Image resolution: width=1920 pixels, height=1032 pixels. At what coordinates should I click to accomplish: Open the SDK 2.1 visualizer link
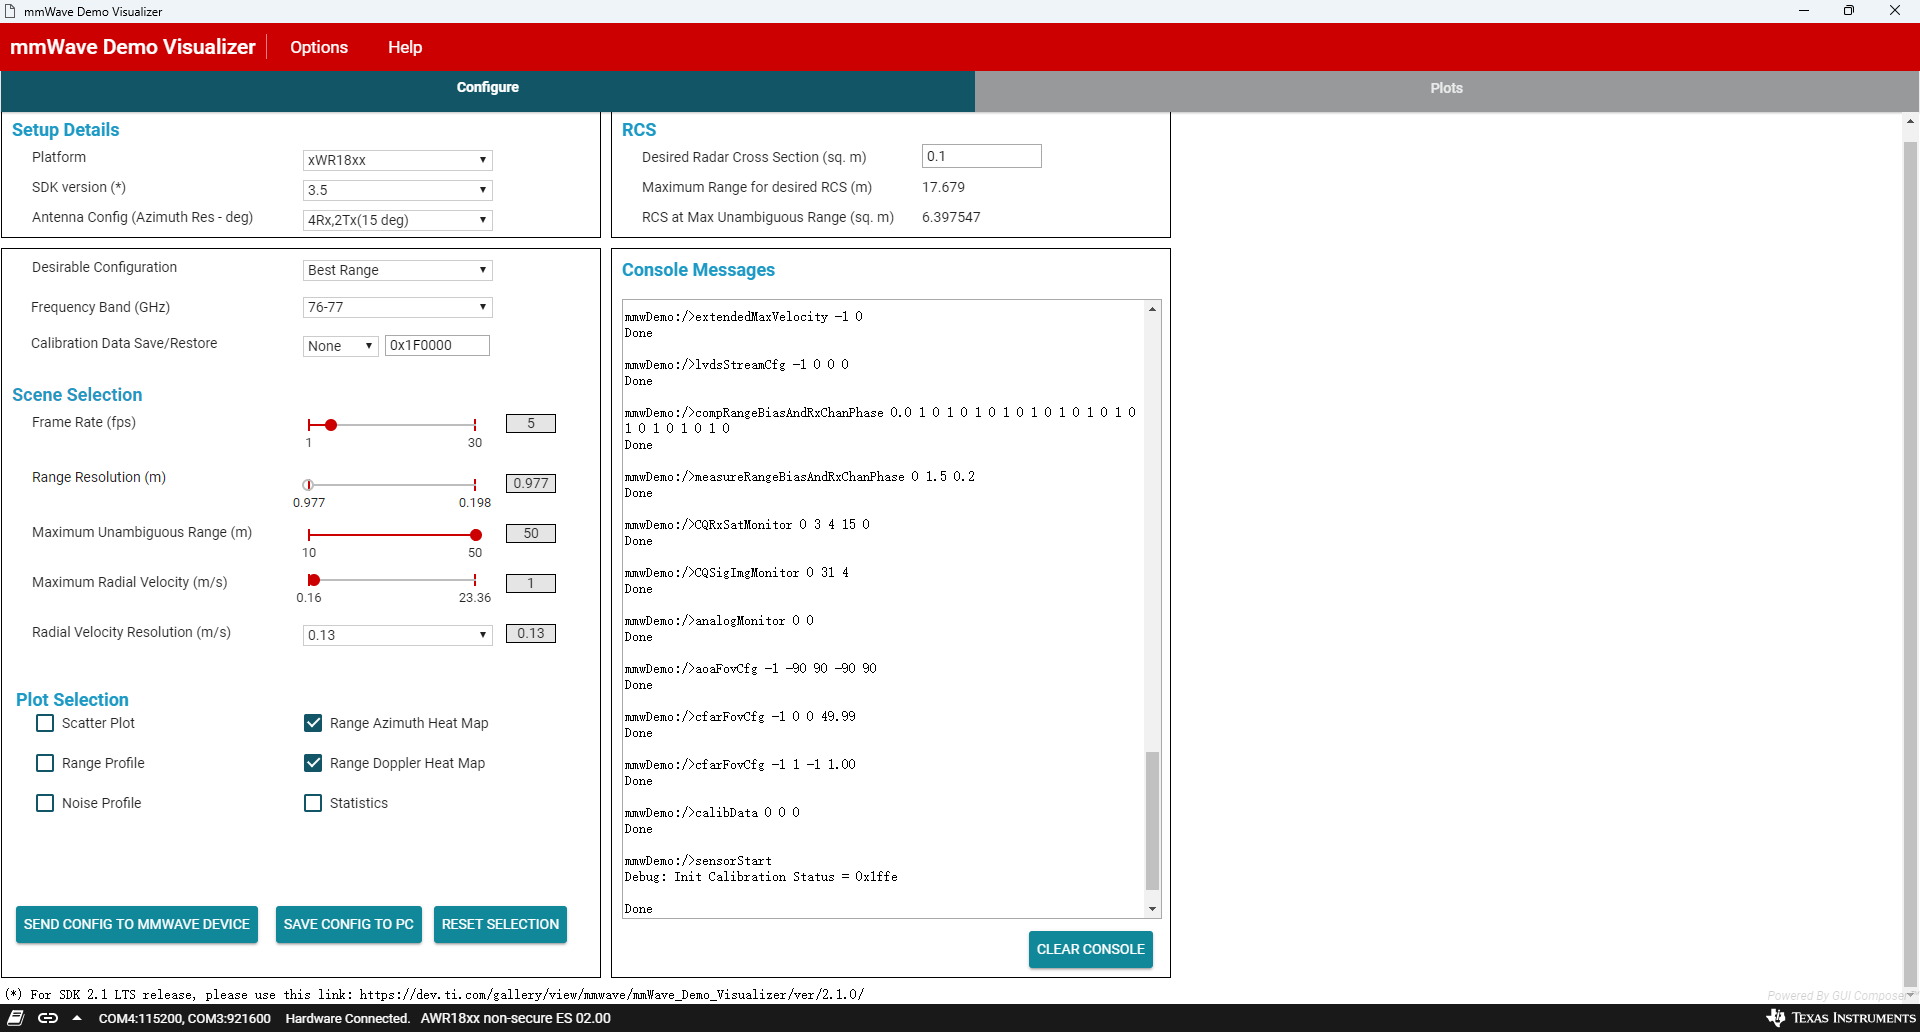[612, 995]
